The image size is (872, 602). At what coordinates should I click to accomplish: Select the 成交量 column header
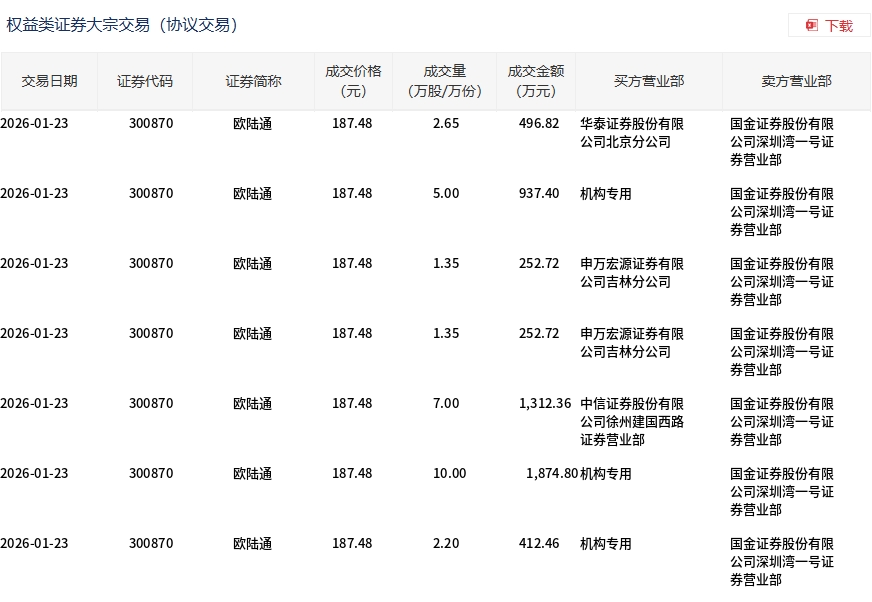pyautogui.click(x=444, y=81)
